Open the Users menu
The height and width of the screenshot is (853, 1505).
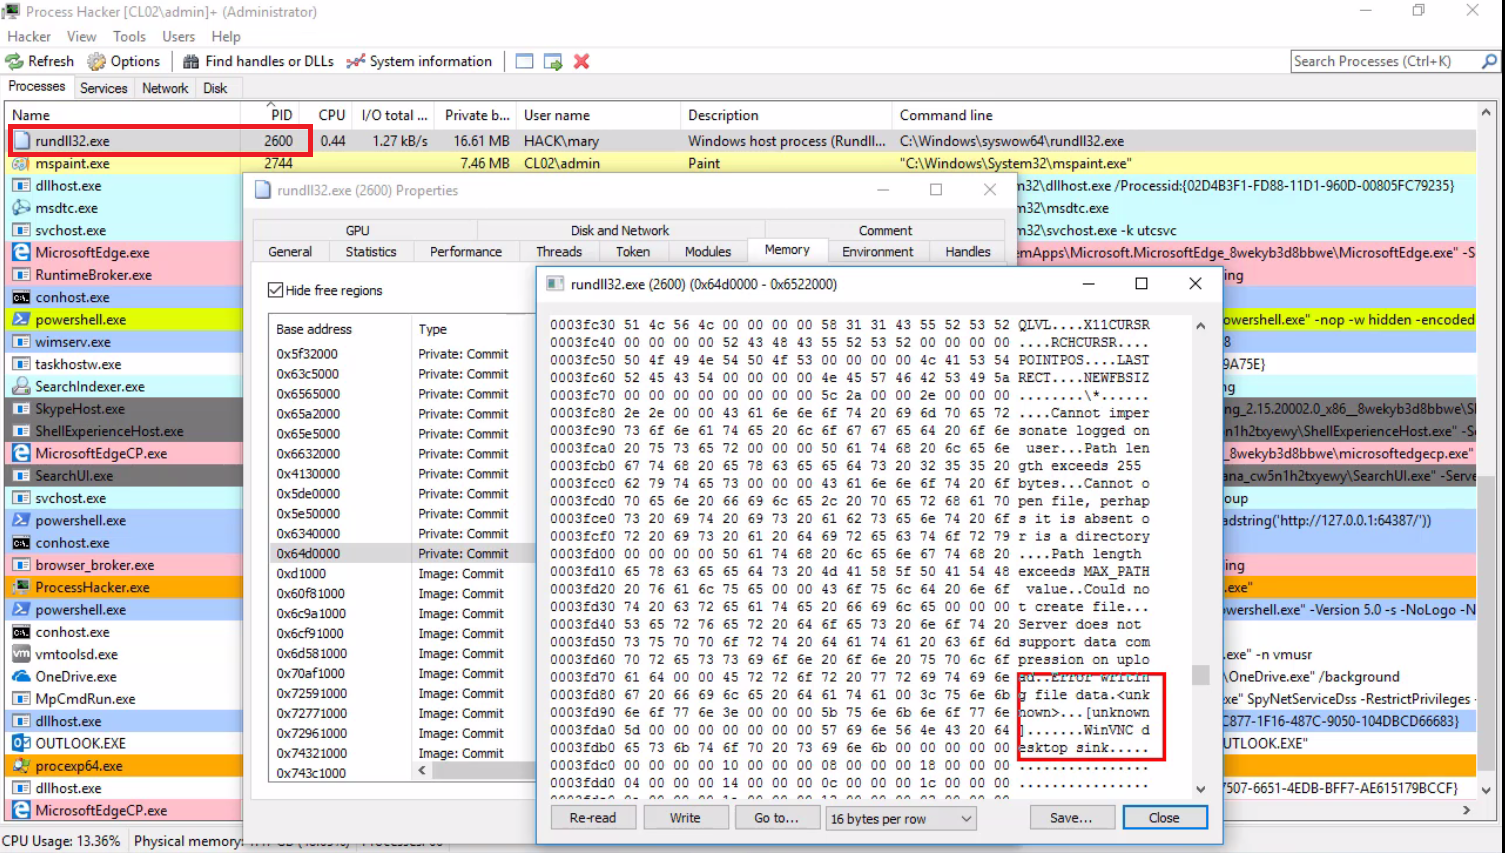click(179, 36)
